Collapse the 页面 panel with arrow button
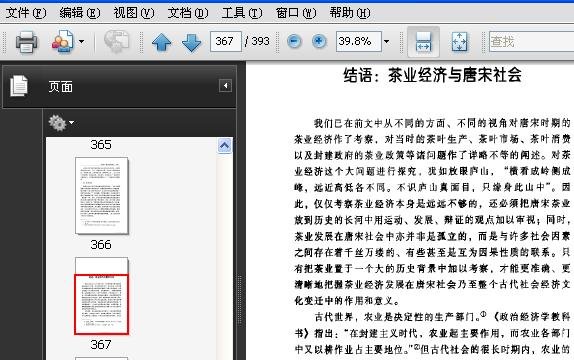This screenshot has width=574, height=360. click(x=225, y=86)
